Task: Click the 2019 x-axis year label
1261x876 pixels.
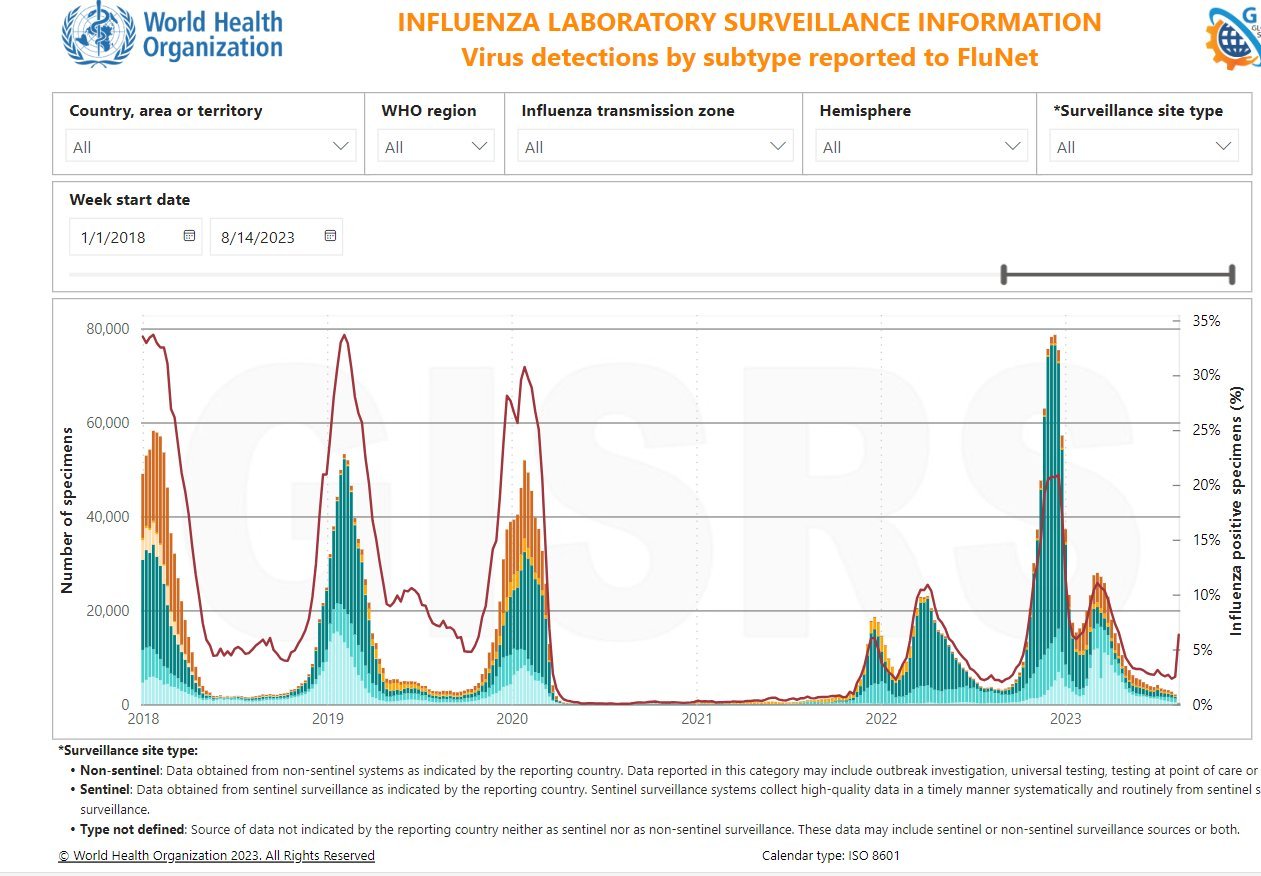Action: point(328,718)
